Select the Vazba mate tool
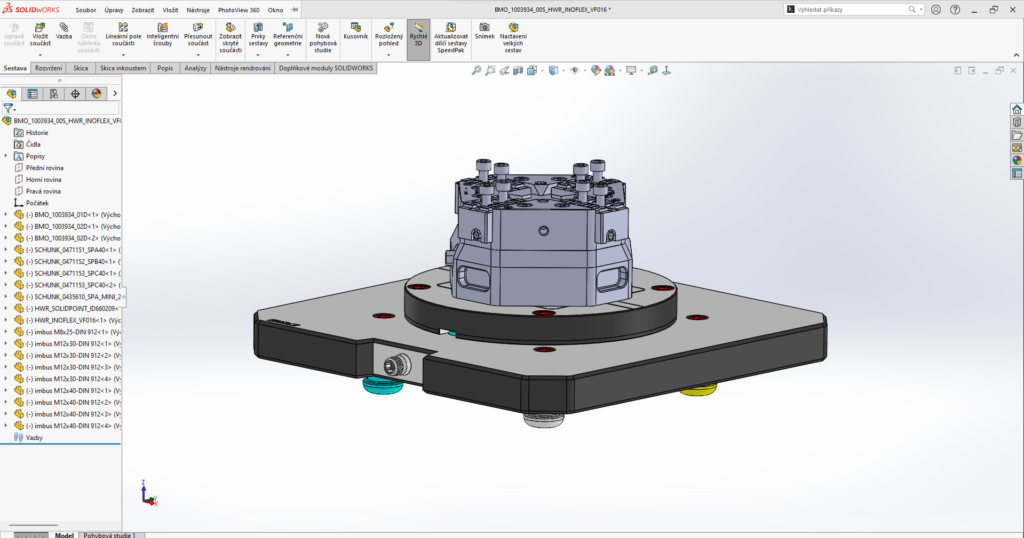The height and width of the screenshot is (538, 1024). pos(64,31)
